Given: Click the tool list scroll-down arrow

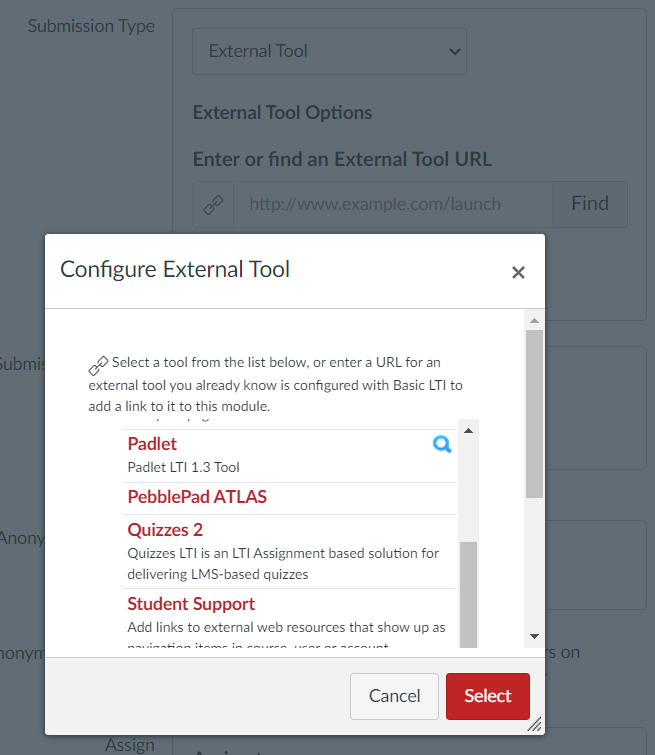Looking at the screenshot, I should coord(468,636).
